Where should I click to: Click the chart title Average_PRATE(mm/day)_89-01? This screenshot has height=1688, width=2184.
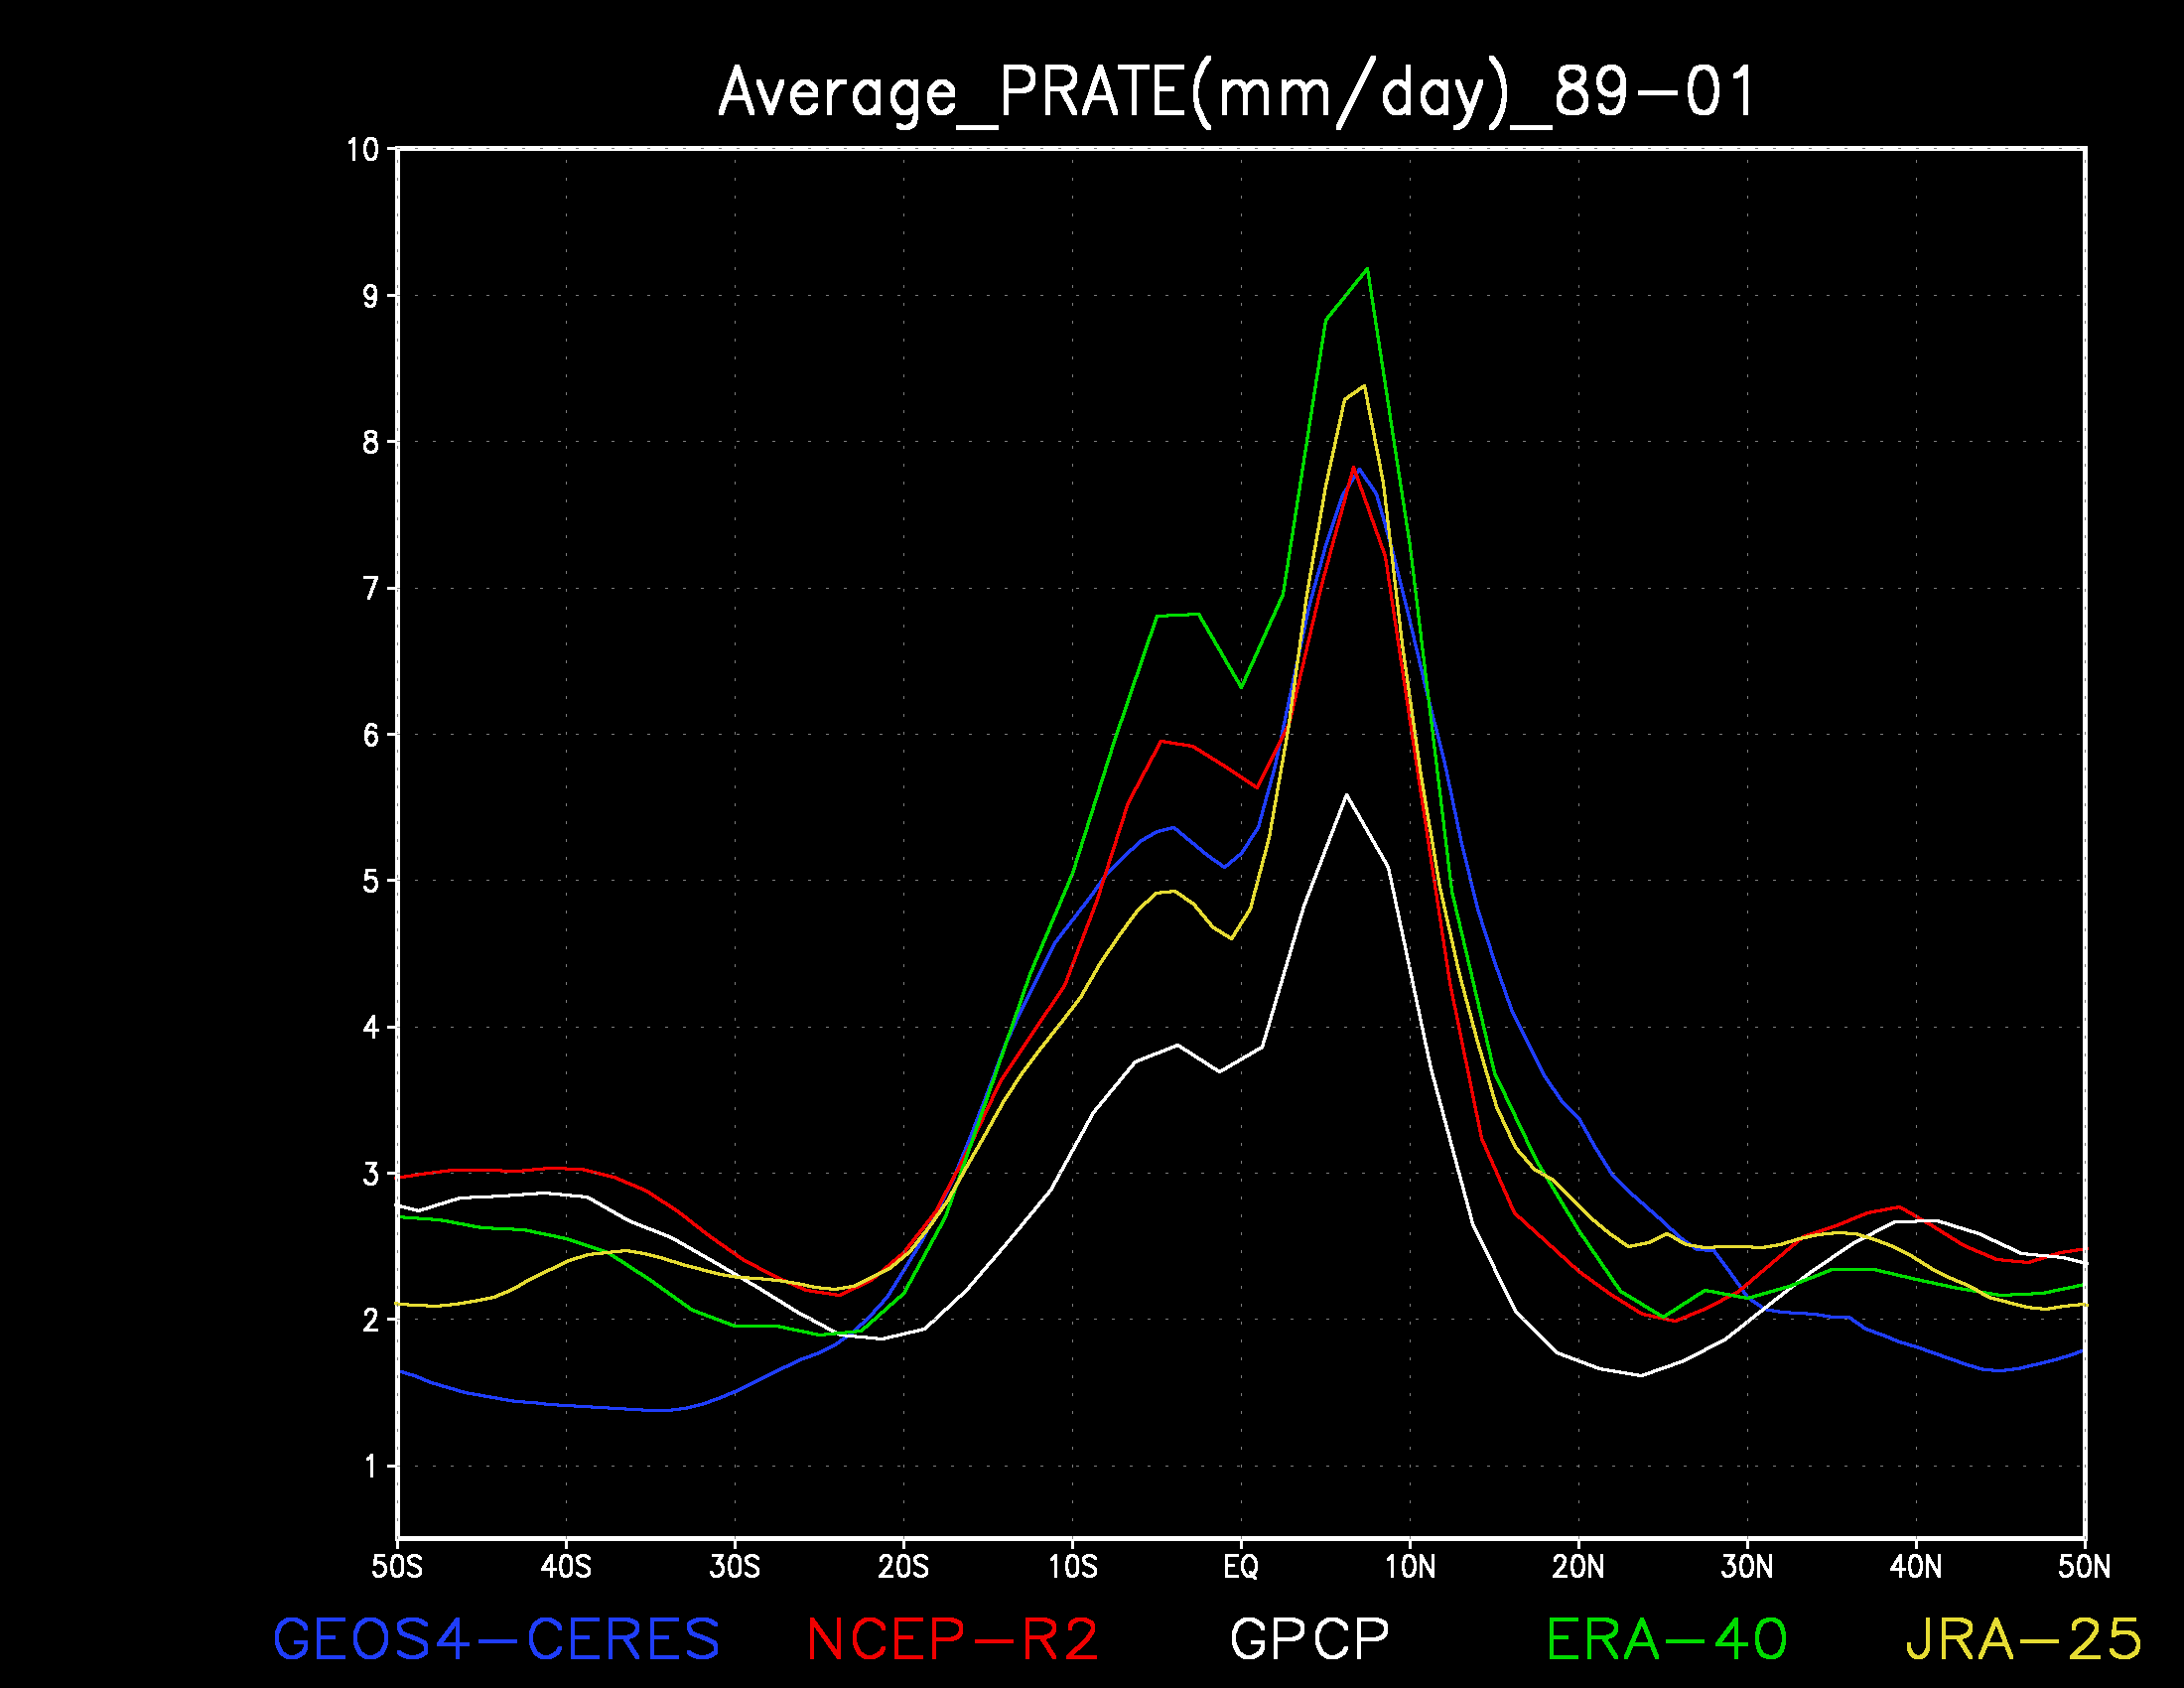(x=1236, y=93)
